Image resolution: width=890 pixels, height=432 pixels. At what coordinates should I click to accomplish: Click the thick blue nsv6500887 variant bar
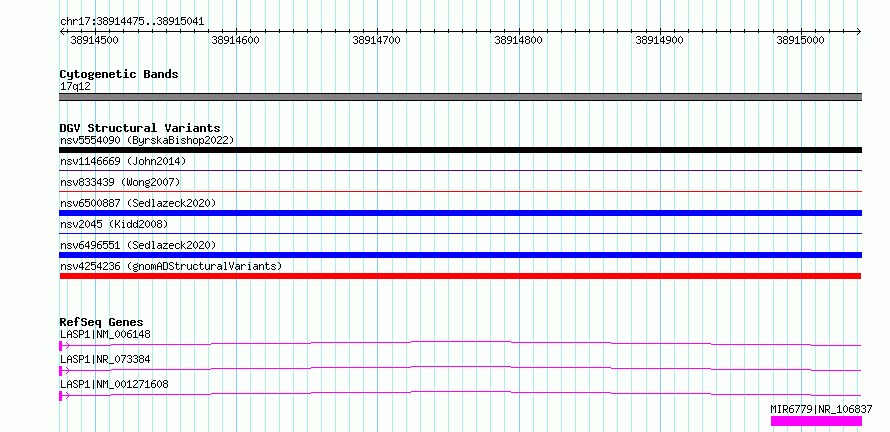pyautogui.click(x=460, y=213)
